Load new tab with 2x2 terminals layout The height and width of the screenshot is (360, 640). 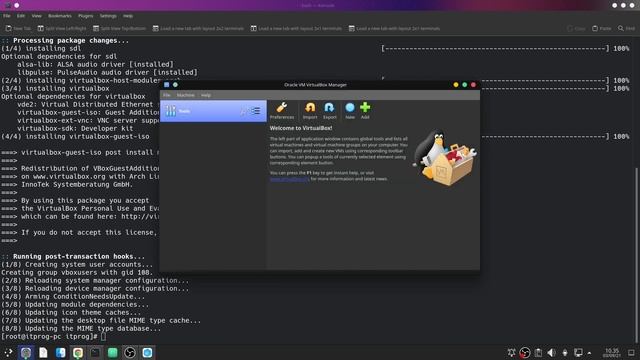[198, 29]
